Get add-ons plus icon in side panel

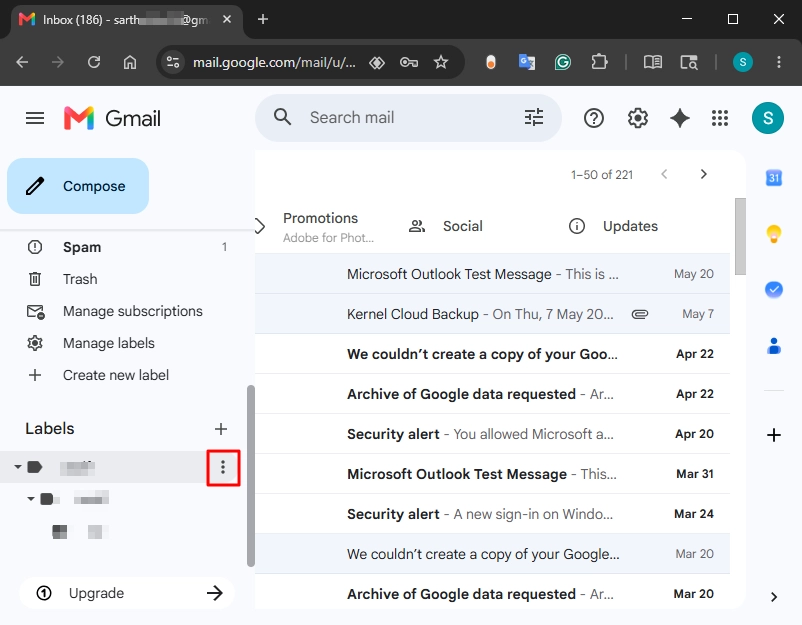pyautogui.click(x=773, y=435)
